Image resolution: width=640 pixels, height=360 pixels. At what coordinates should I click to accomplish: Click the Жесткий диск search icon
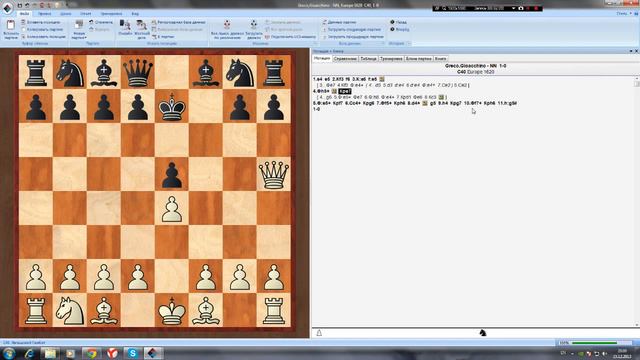[141, 29]
